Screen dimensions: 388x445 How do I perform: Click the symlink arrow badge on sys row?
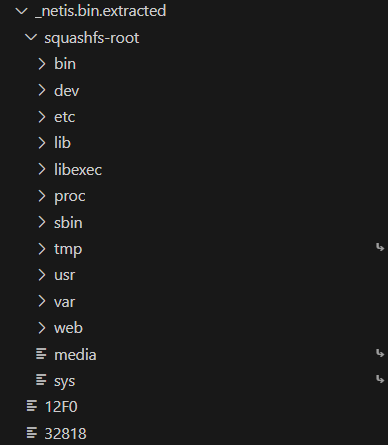tap(380, 379)
